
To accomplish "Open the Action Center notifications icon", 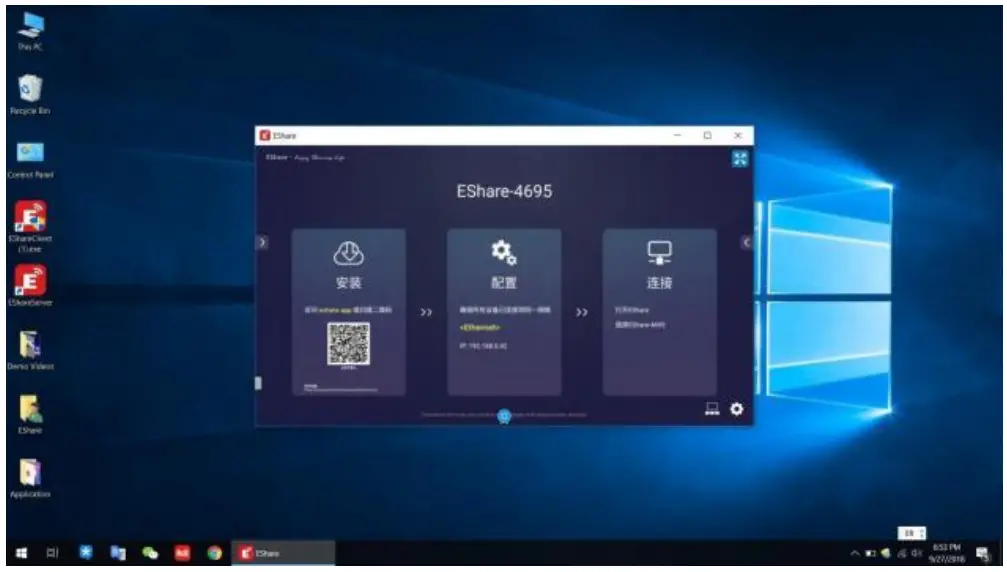I will [983, 553].
